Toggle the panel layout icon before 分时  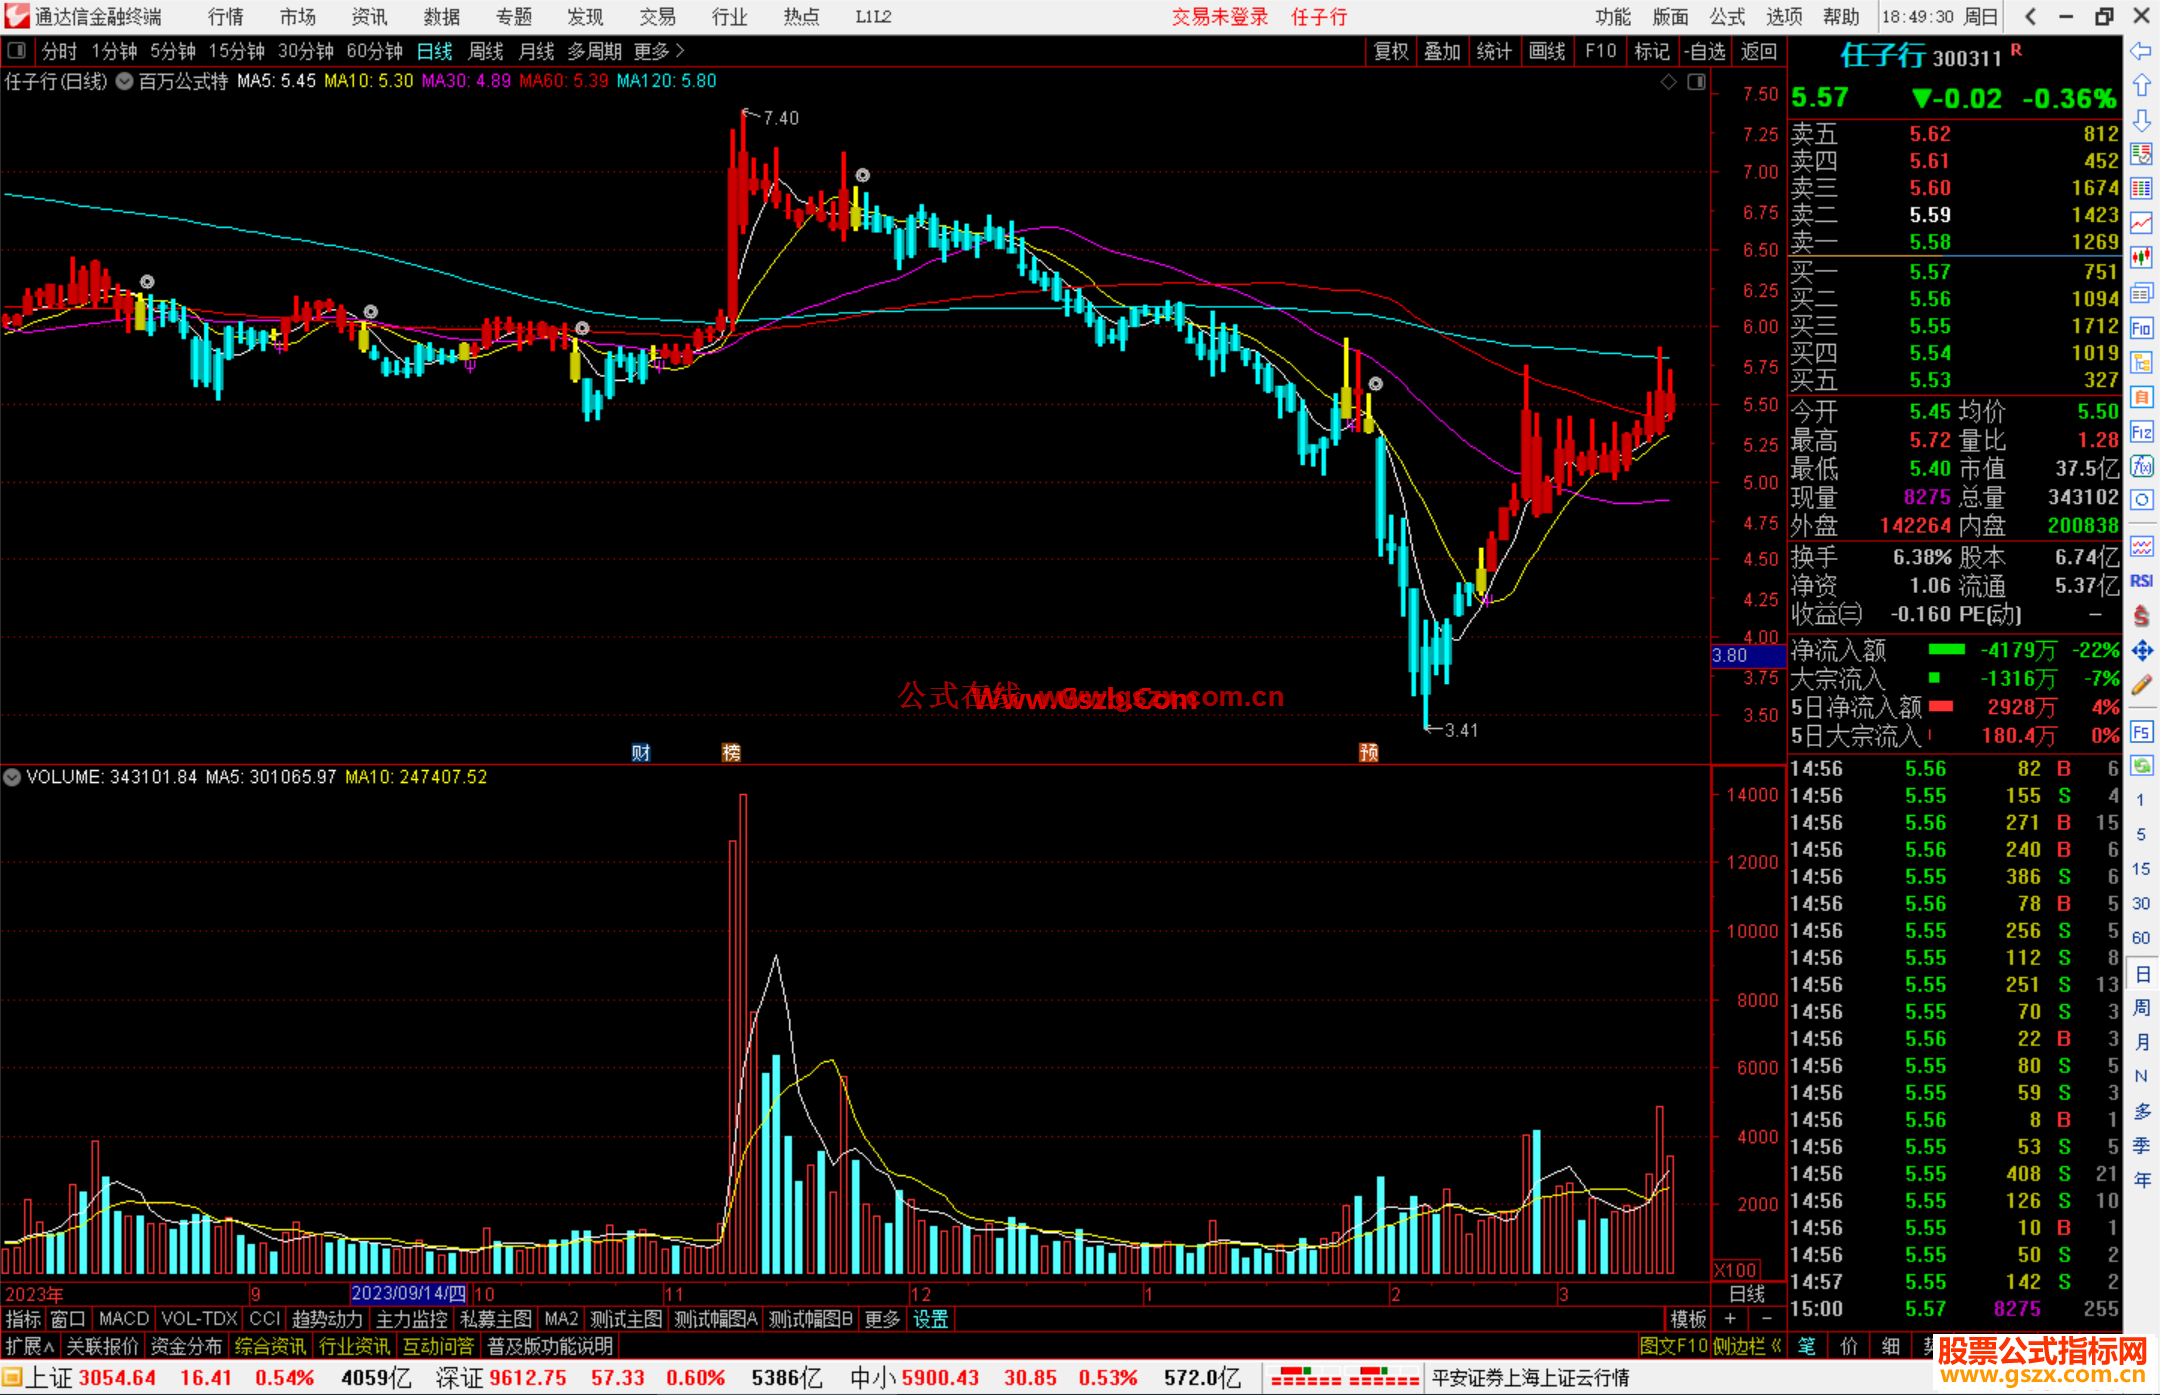point(17,50)
